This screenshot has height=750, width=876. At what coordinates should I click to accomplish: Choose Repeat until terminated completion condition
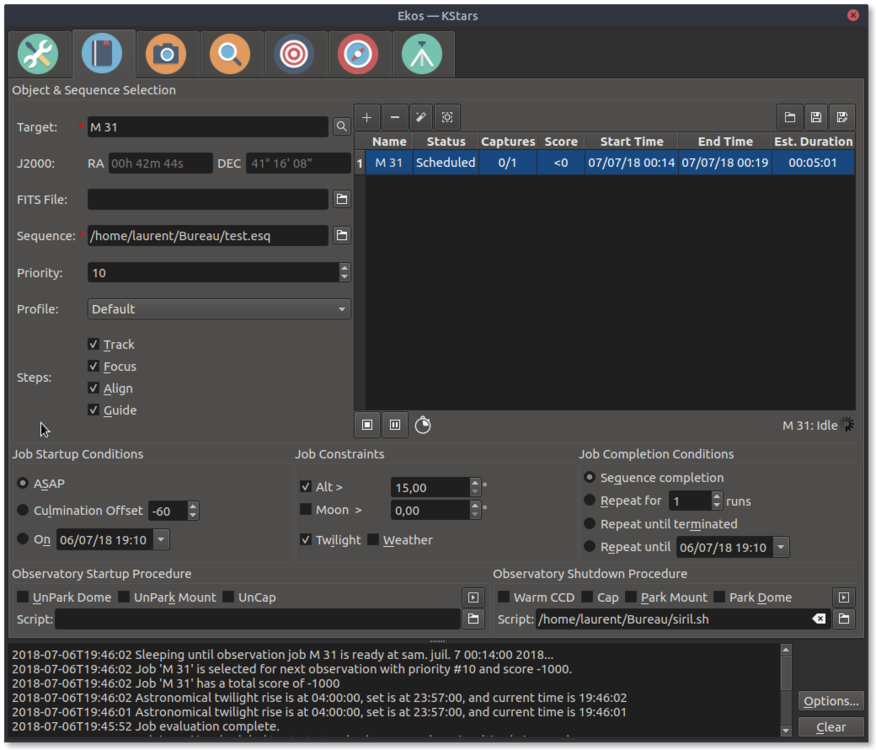click(x=589, y=523)
